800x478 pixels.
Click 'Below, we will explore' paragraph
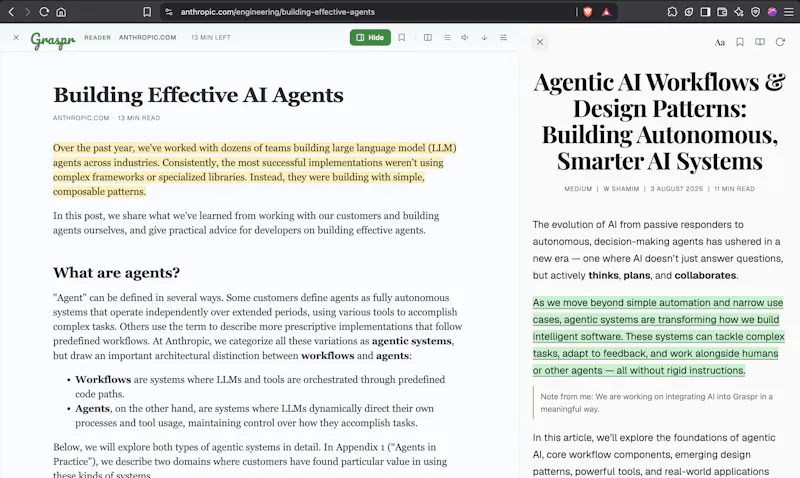point(250,461)
